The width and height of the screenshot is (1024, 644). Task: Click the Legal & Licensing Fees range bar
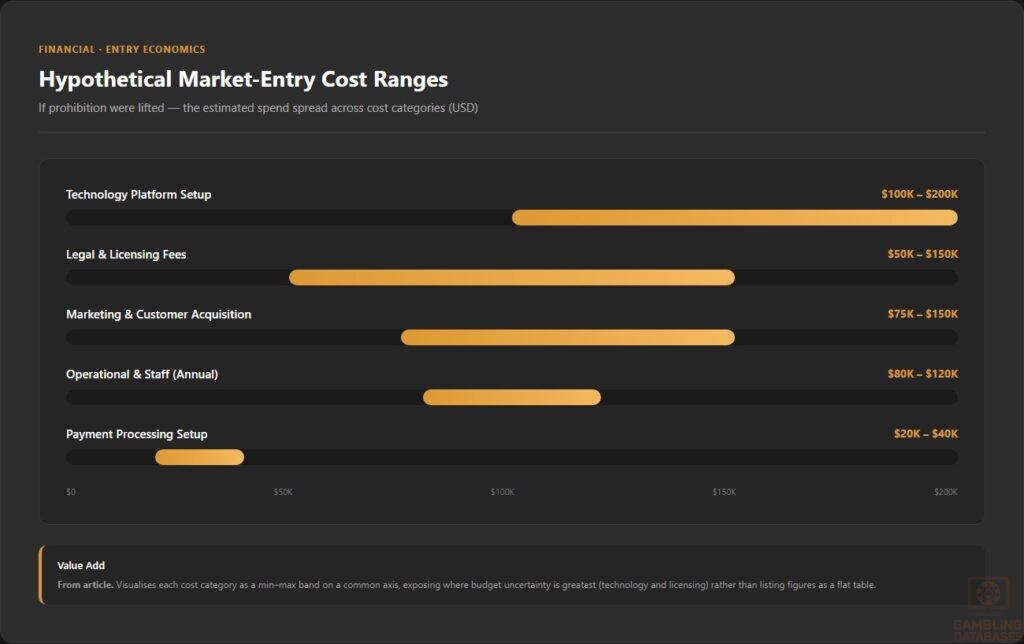click(x=512, y=278)
